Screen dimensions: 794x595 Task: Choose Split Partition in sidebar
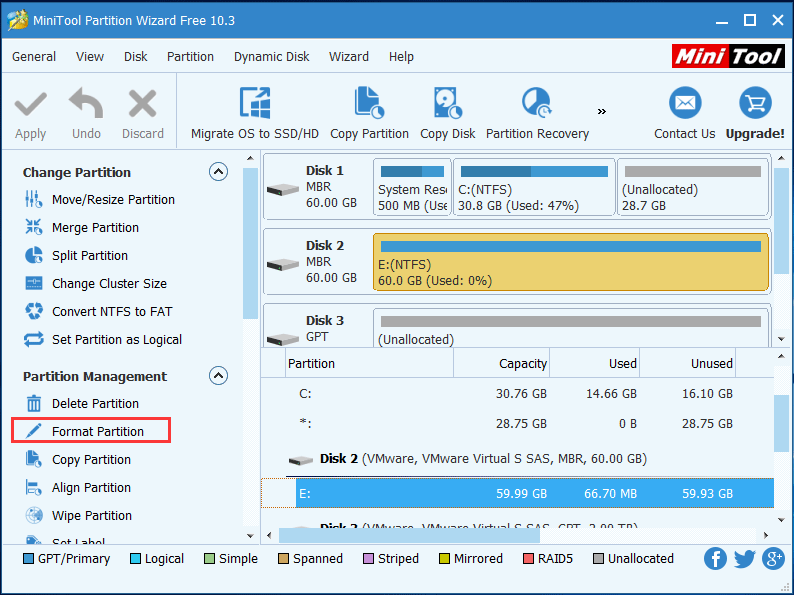coord(76,256)
